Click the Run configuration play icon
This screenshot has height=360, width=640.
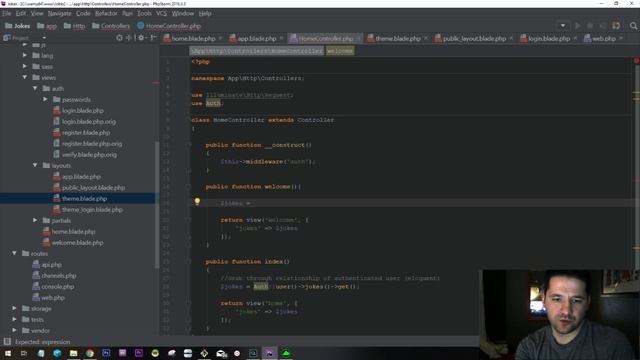(x=578, y=26)
